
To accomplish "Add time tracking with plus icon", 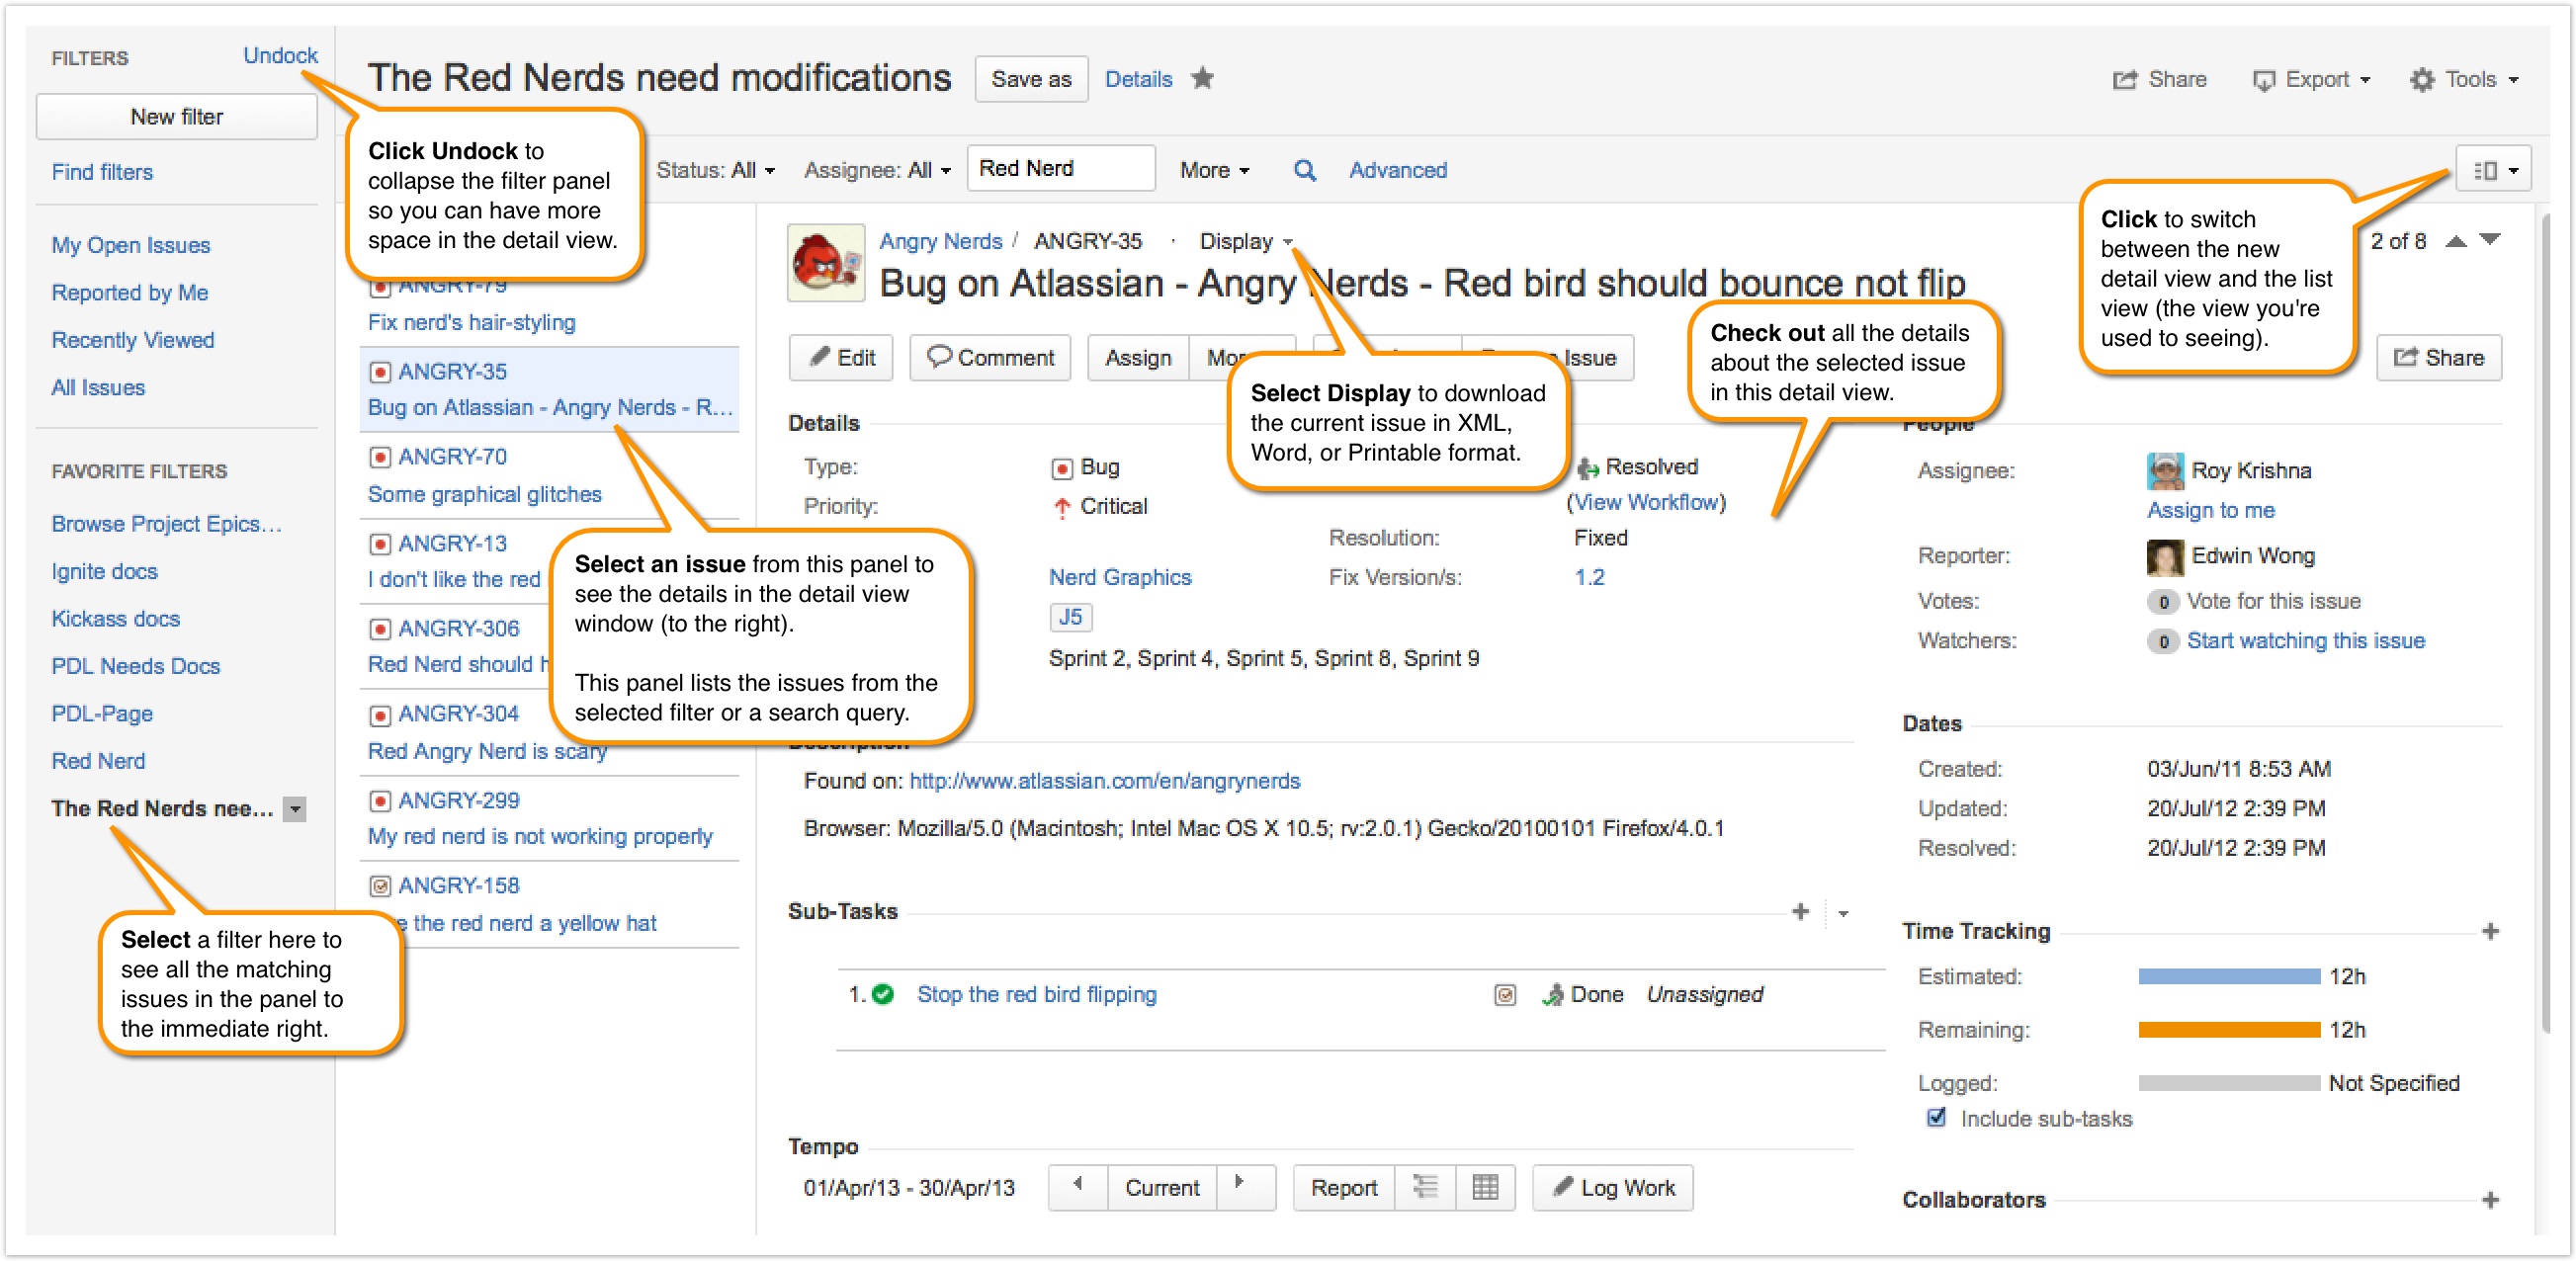I will point(2490,932).
